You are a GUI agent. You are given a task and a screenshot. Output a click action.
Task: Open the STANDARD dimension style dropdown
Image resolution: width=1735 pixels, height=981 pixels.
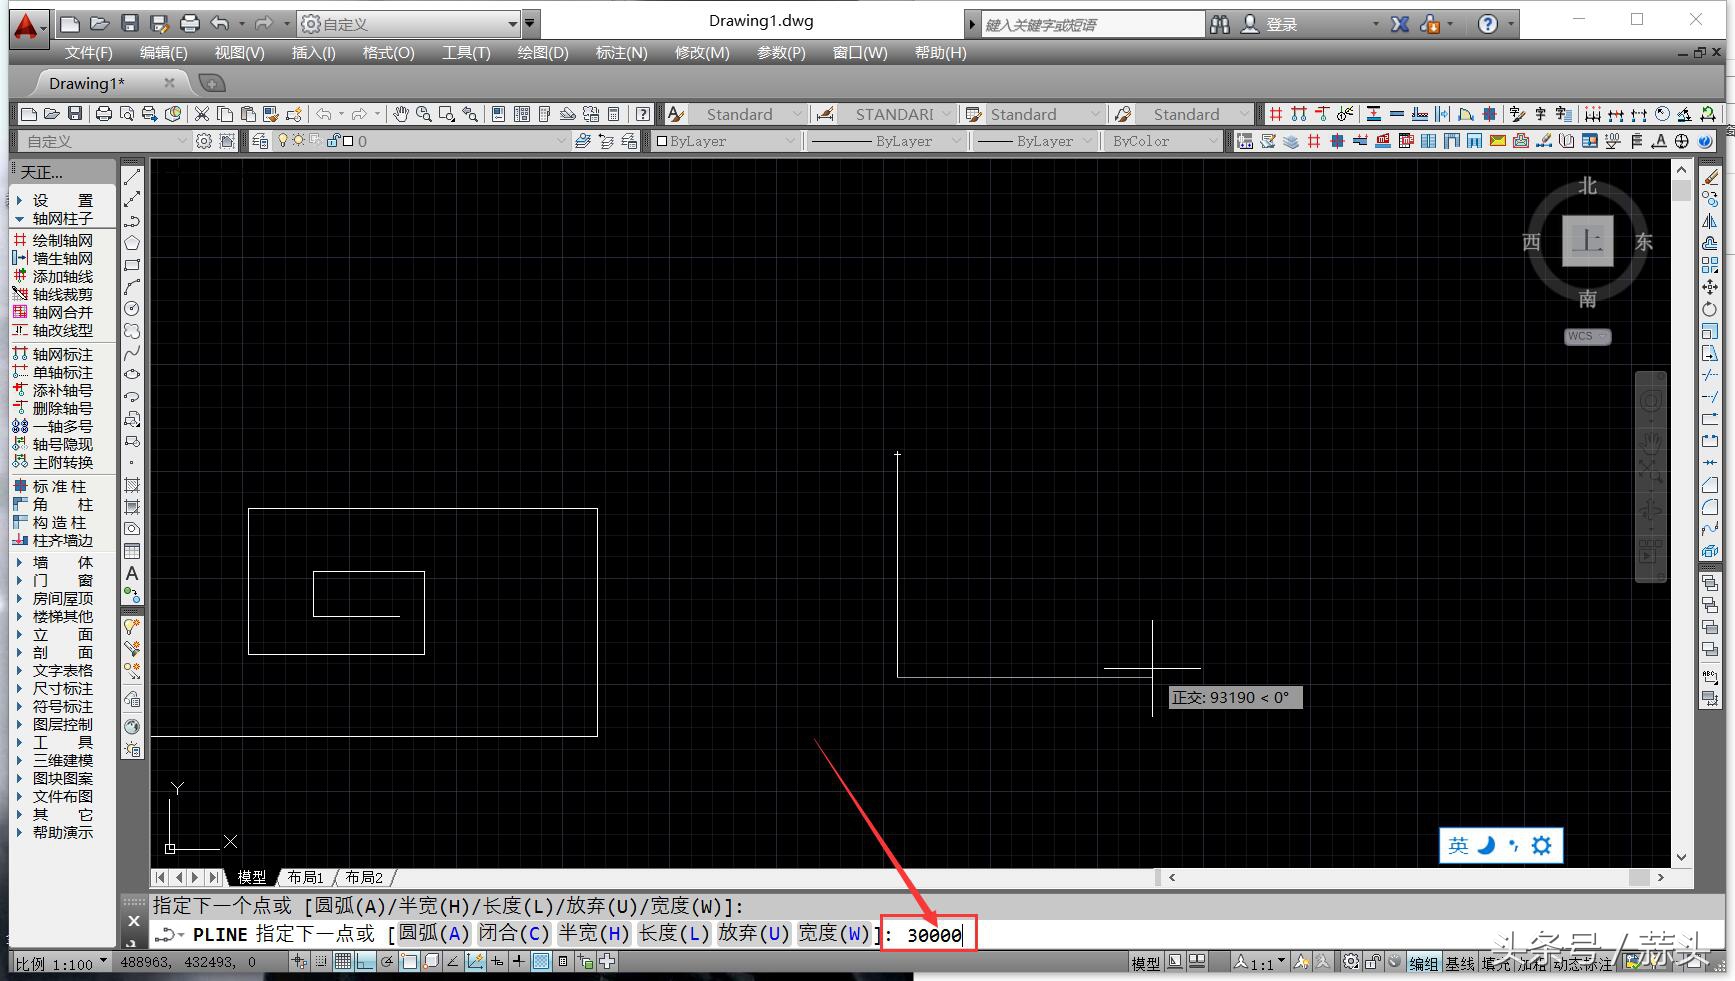946,114
